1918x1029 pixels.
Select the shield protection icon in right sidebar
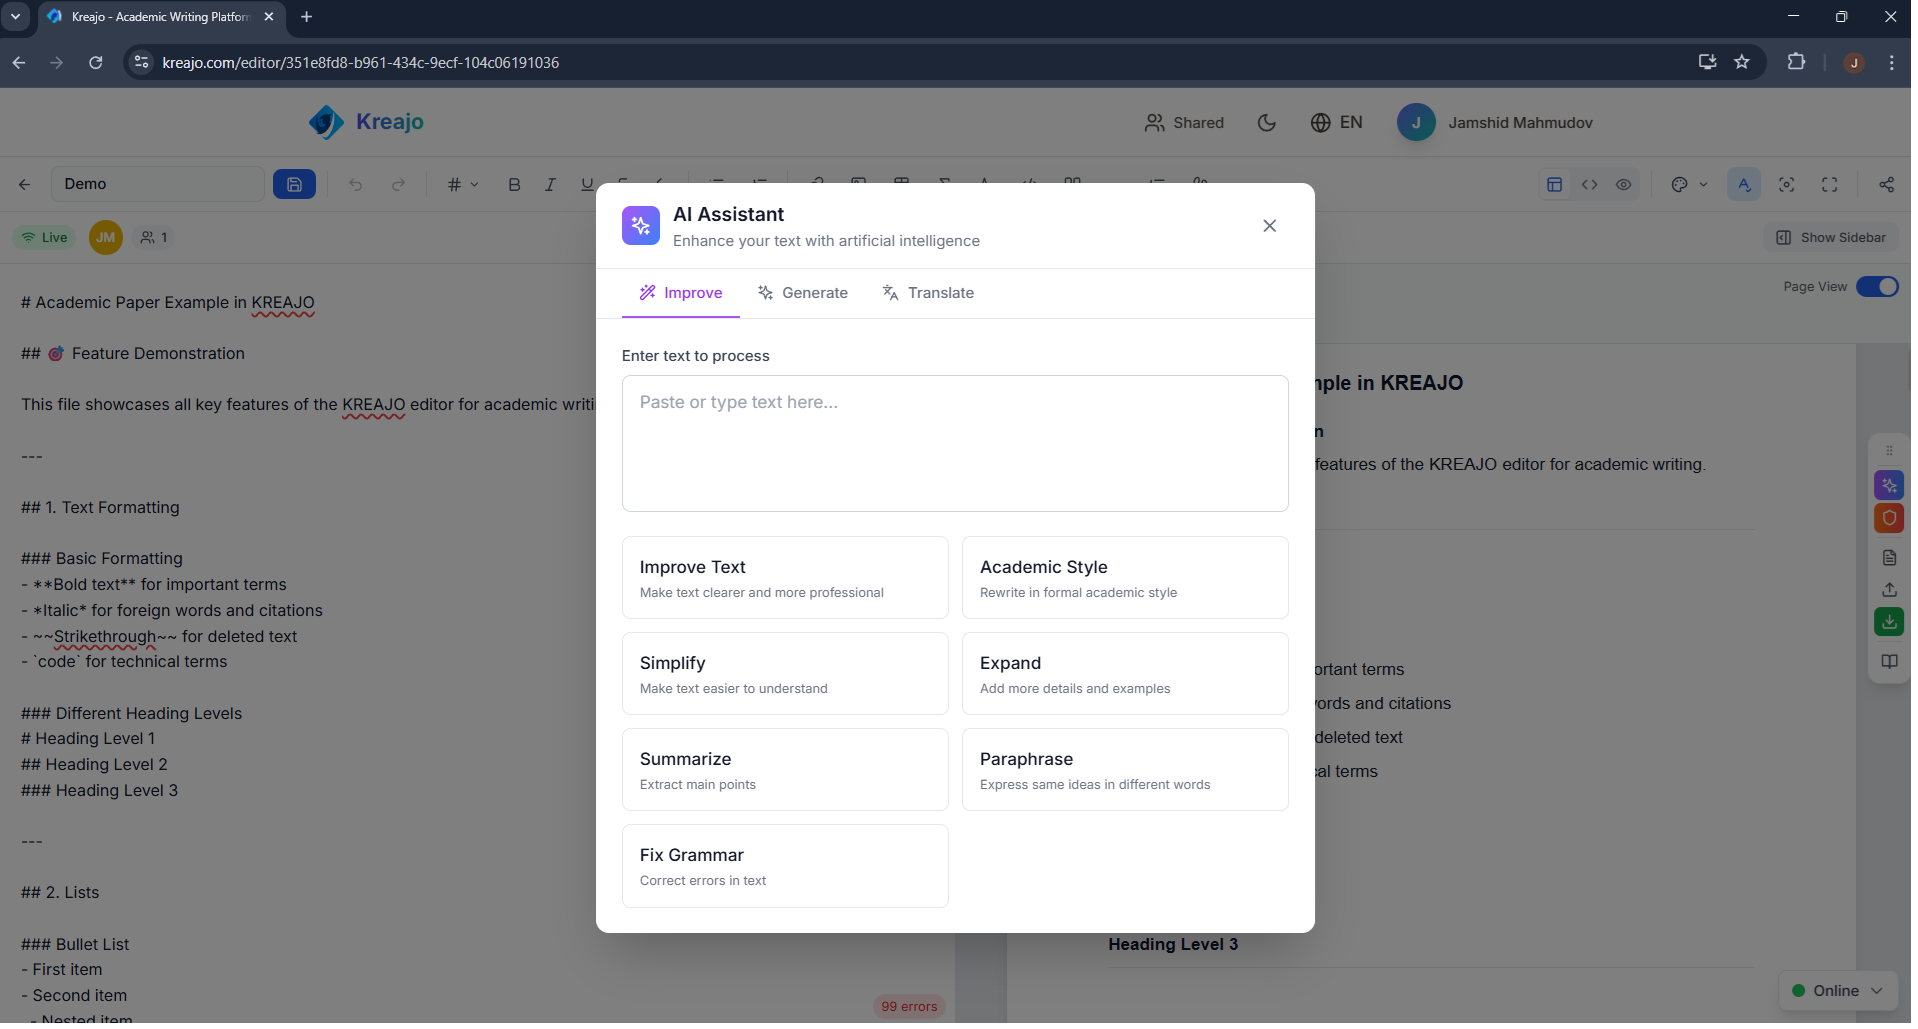(1889, 518)
